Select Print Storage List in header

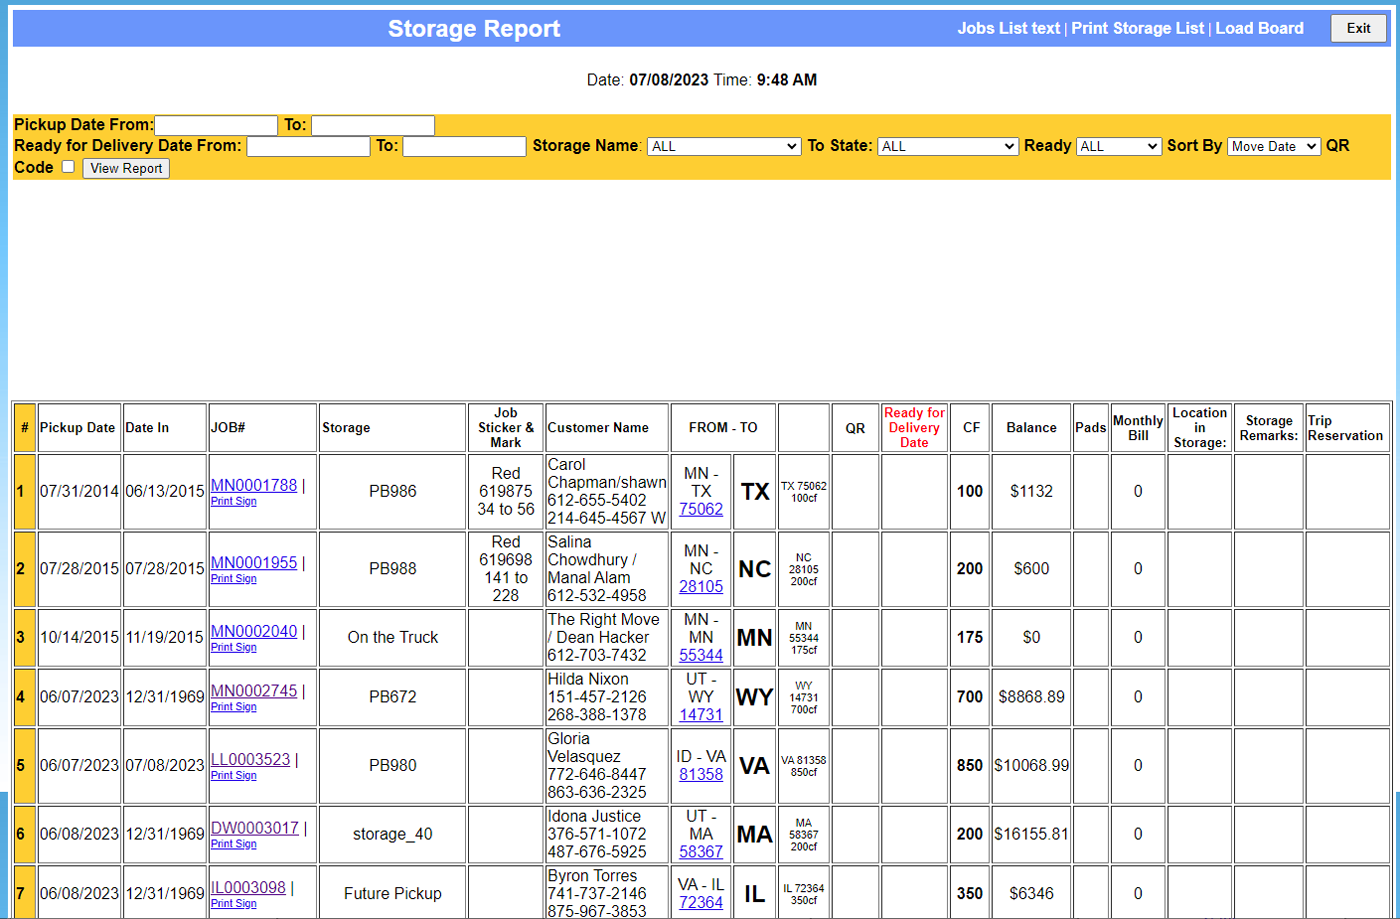[x=1137, y=28]
